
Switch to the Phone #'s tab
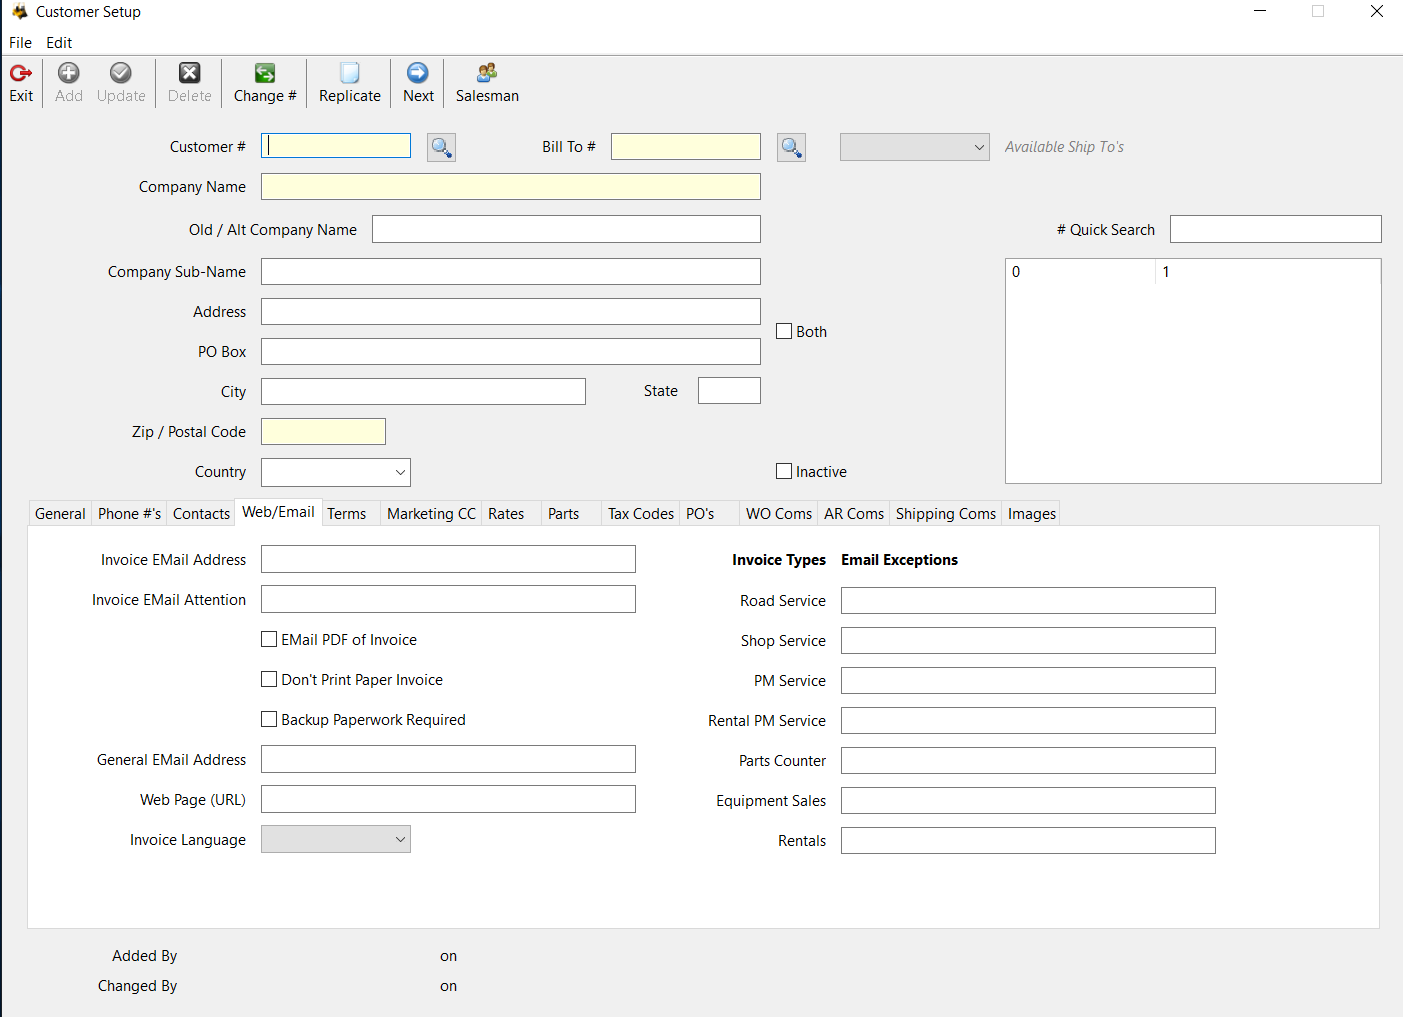coord(129,514)
